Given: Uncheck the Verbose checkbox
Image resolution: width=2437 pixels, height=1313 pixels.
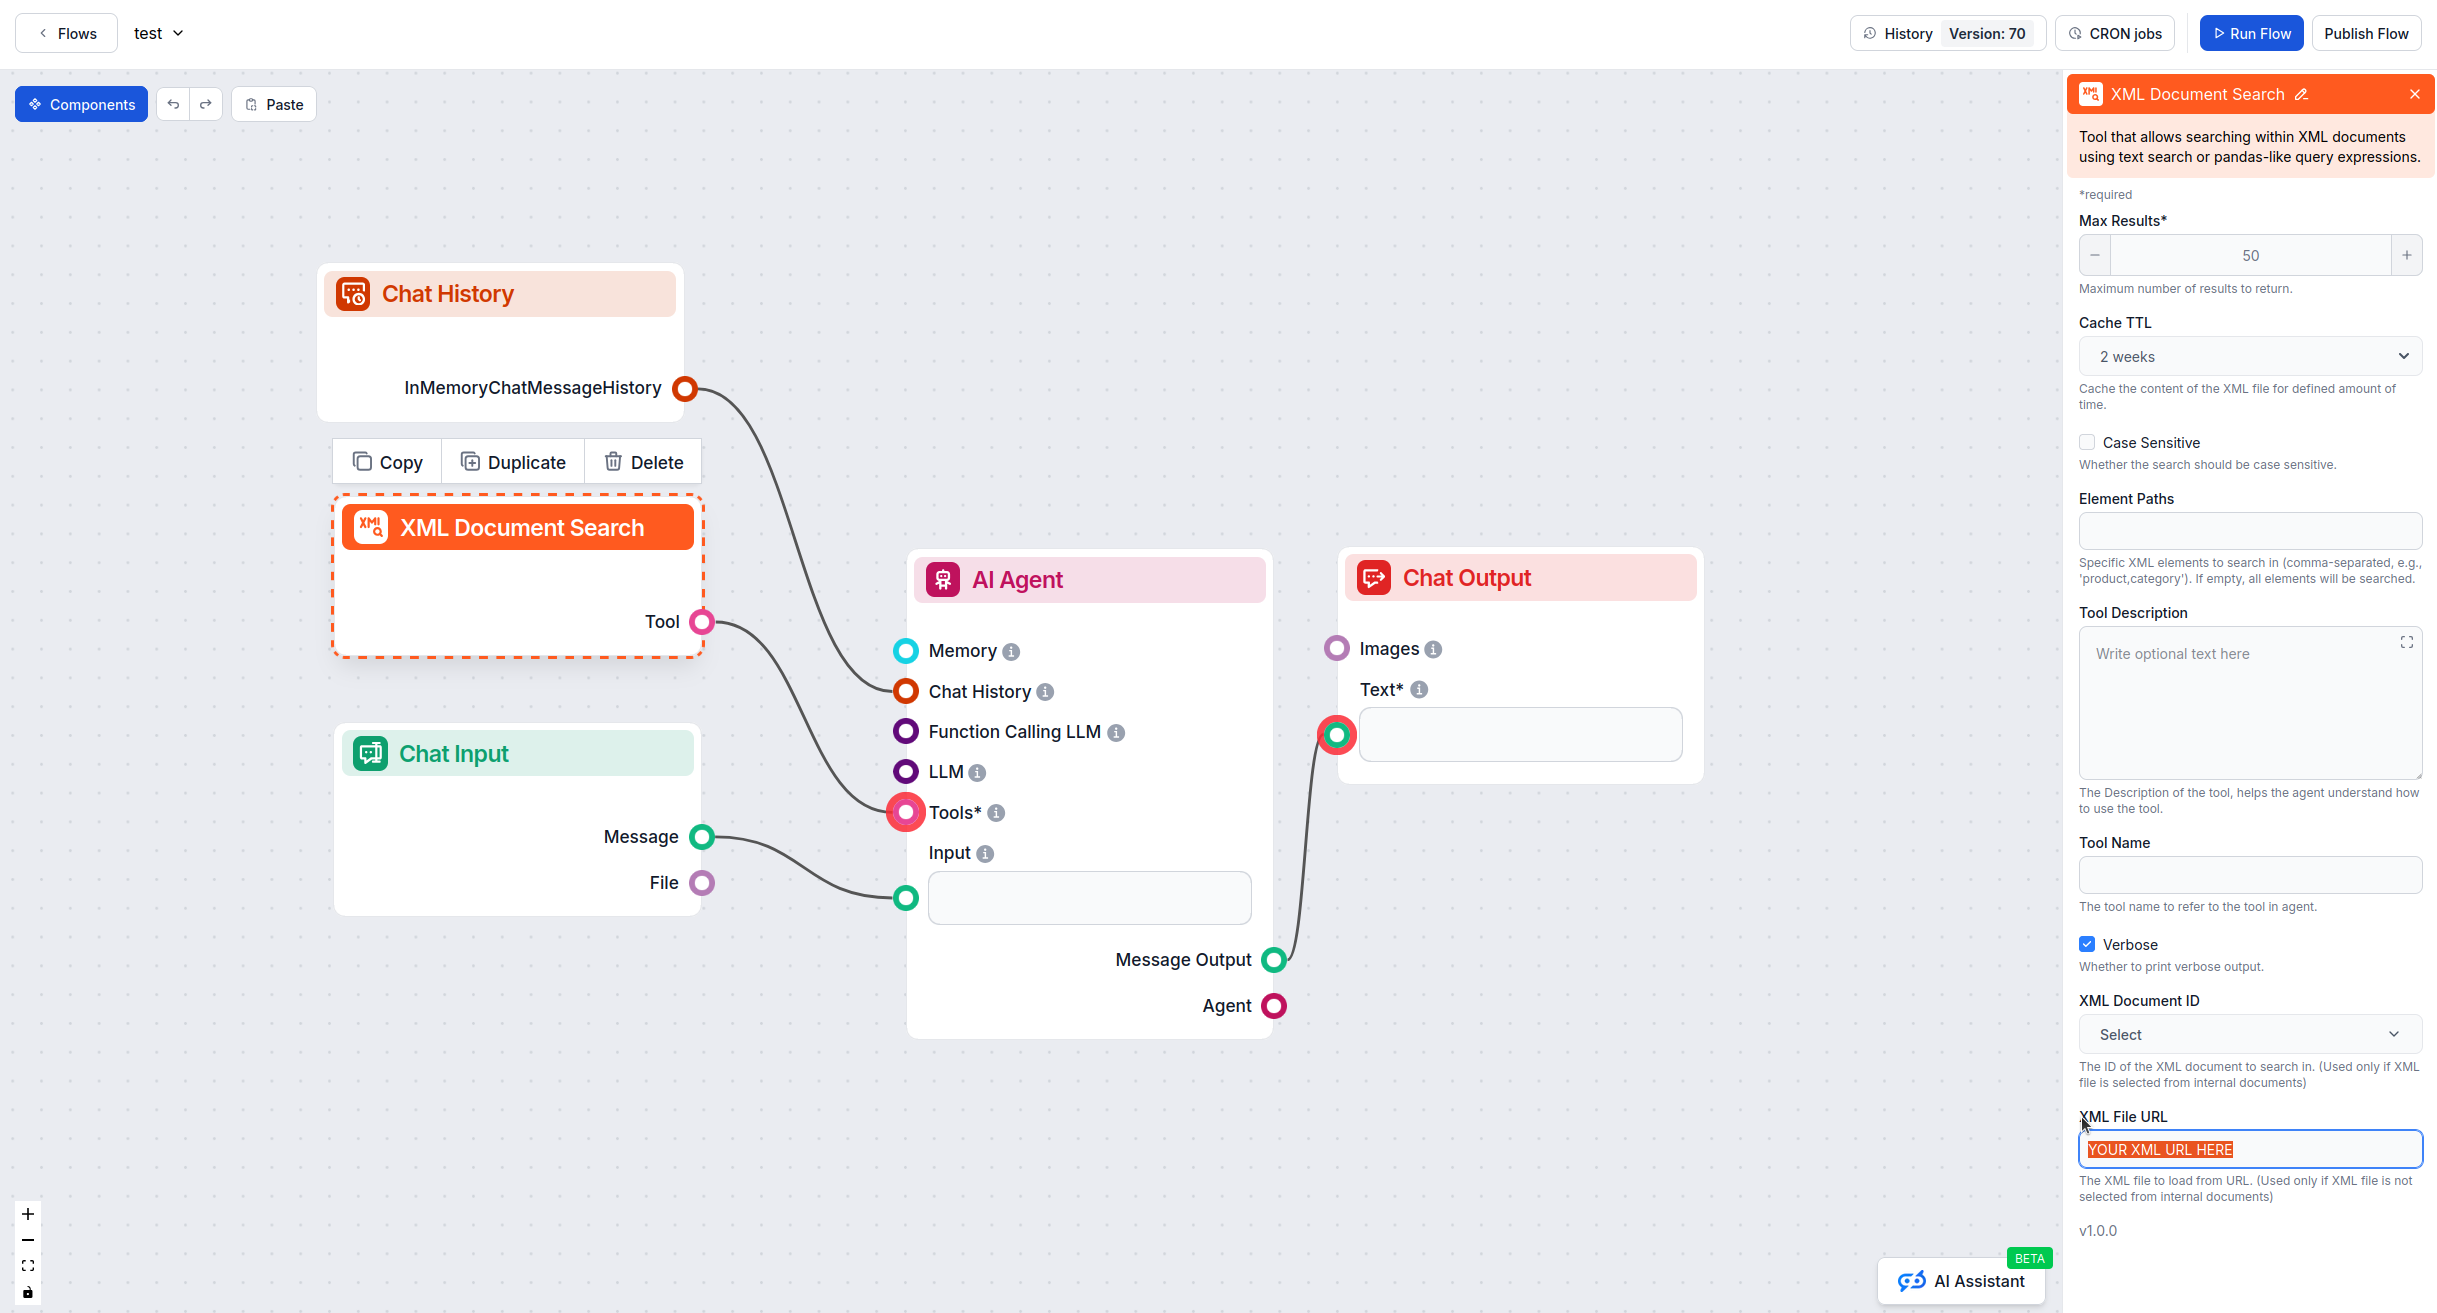Looking at the screenshot, I should [2087, 944].
